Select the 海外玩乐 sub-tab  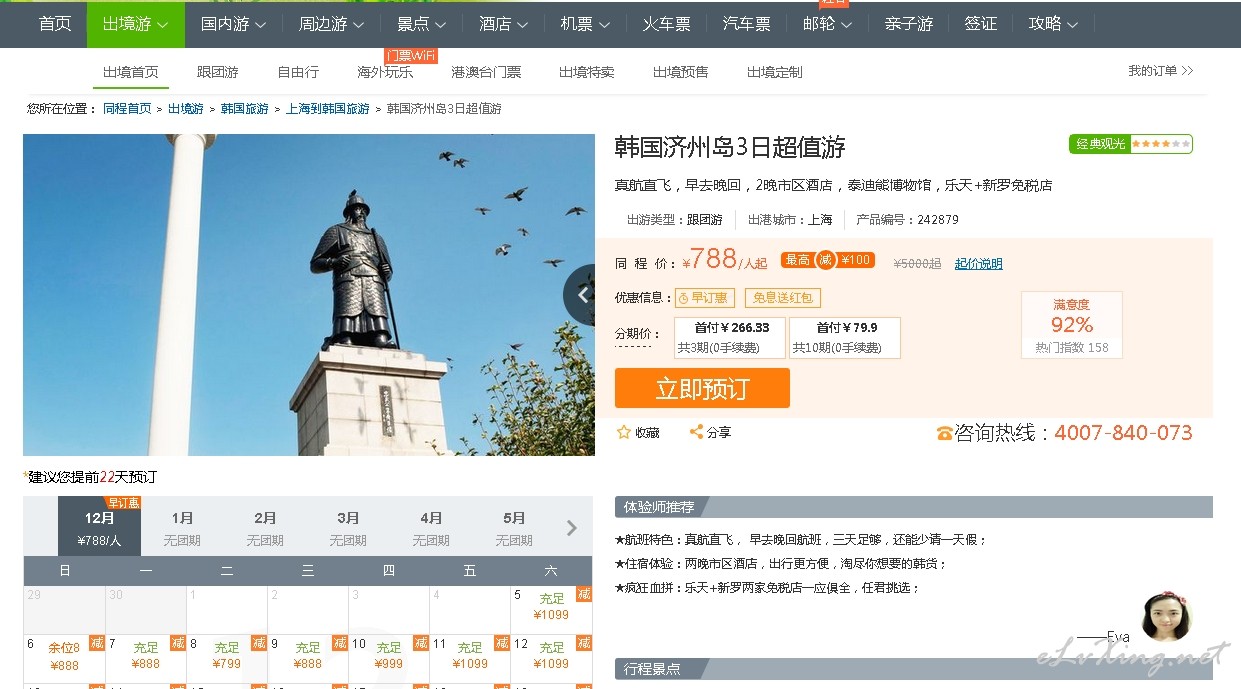pyautogui.click(x=385, y=72)
